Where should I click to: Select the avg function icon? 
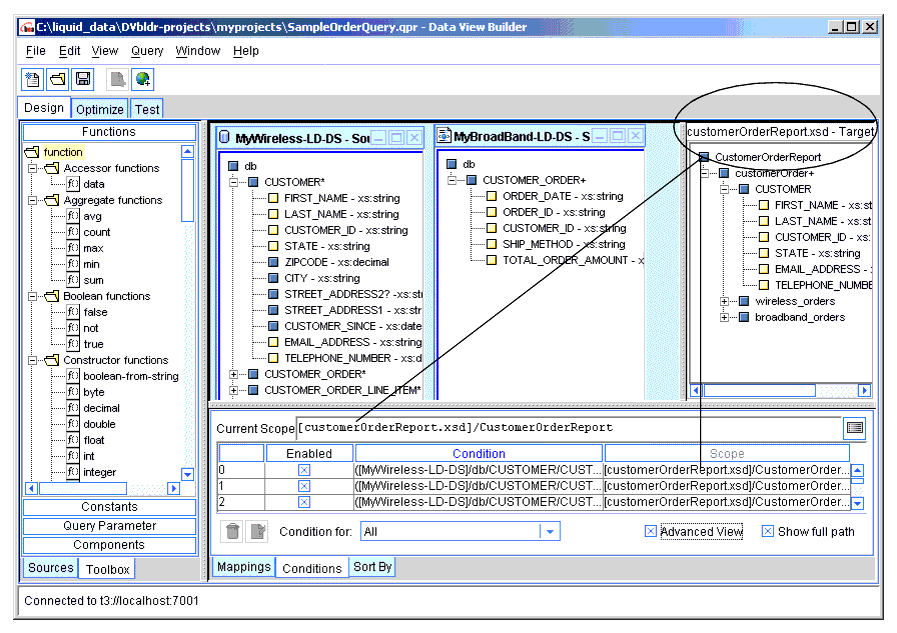click(x=73, y=216)
